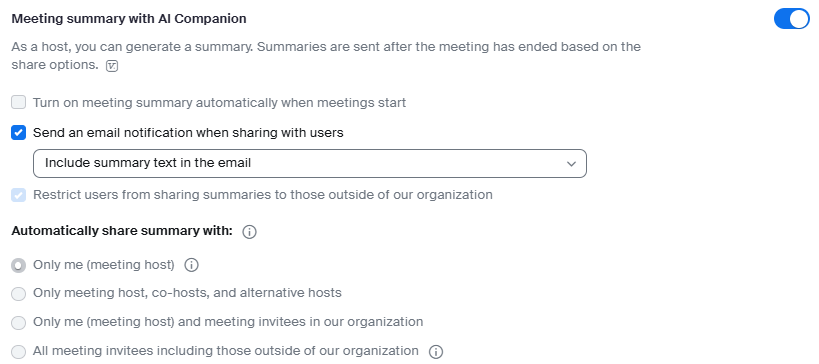Click label text "Send an email notification when sharing"
Viewport: 819px width, 364px height.
pos(188,133)
